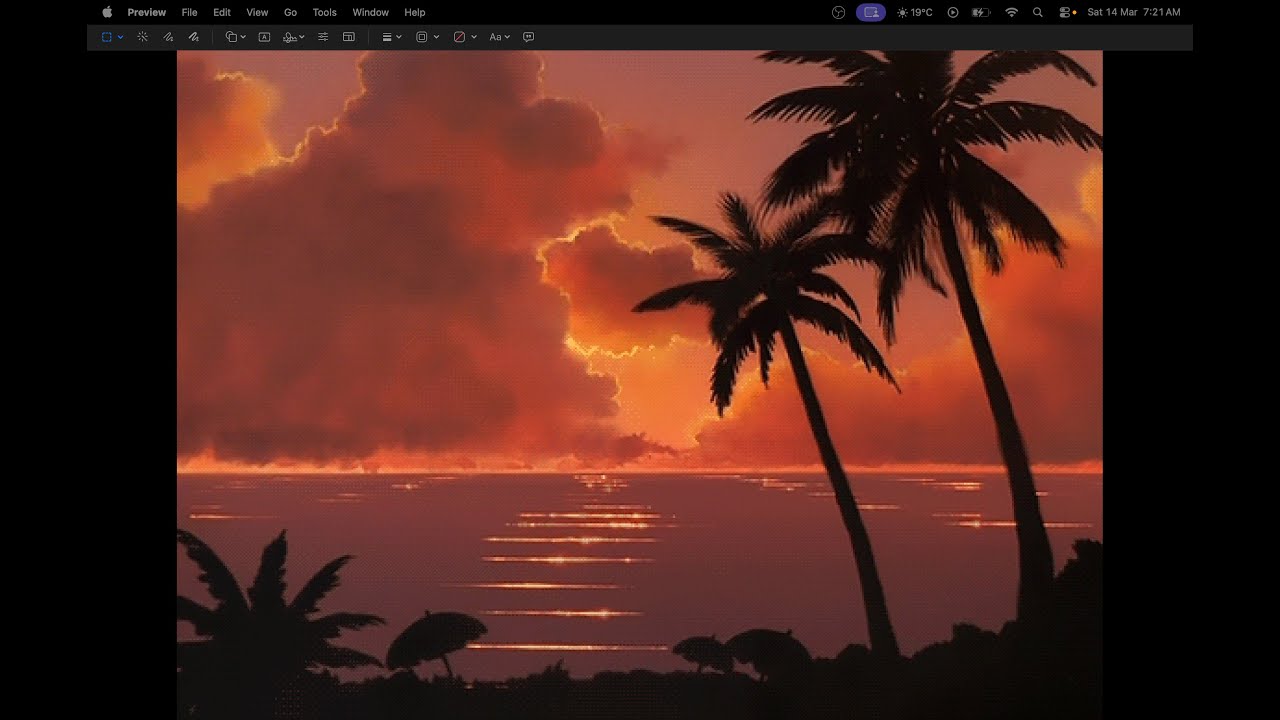
Task: Choose the Draw freehand tool
Action: pos(194,37)
